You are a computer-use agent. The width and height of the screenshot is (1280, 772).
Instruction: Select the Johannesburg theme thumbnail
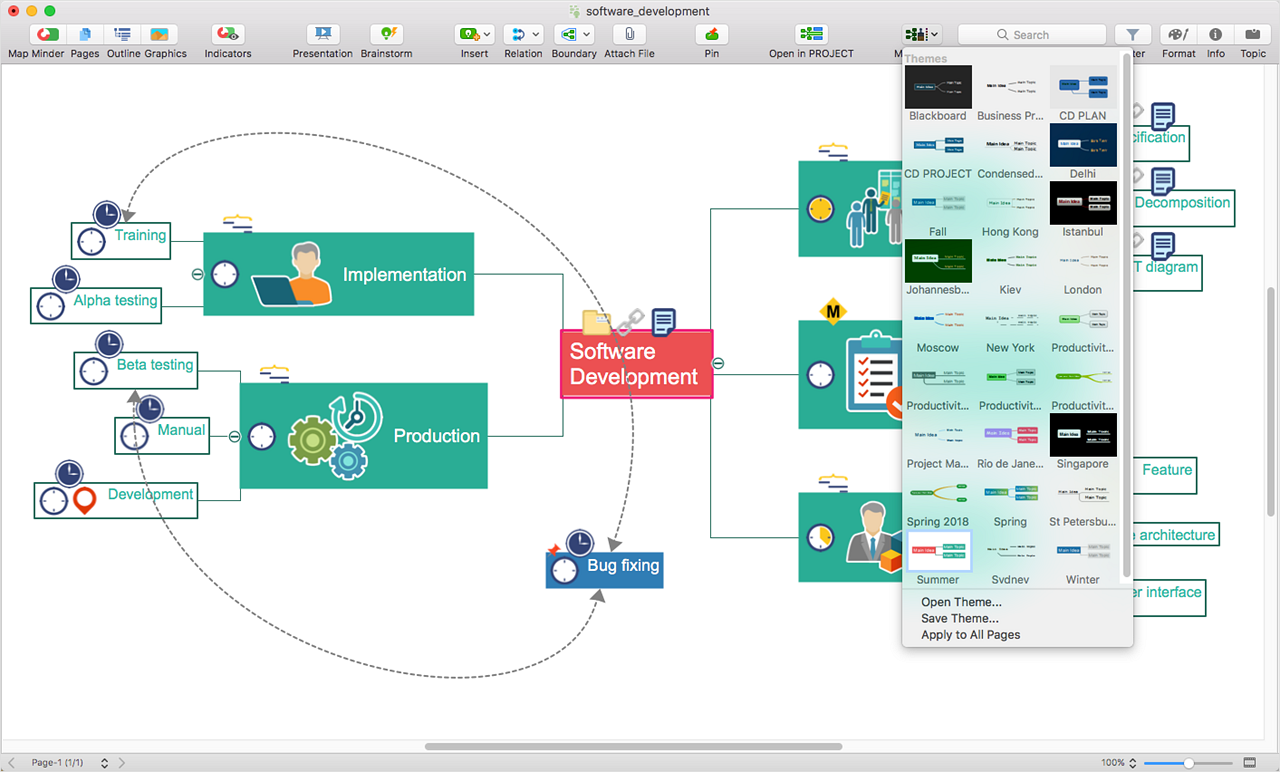tap(938, 261)
